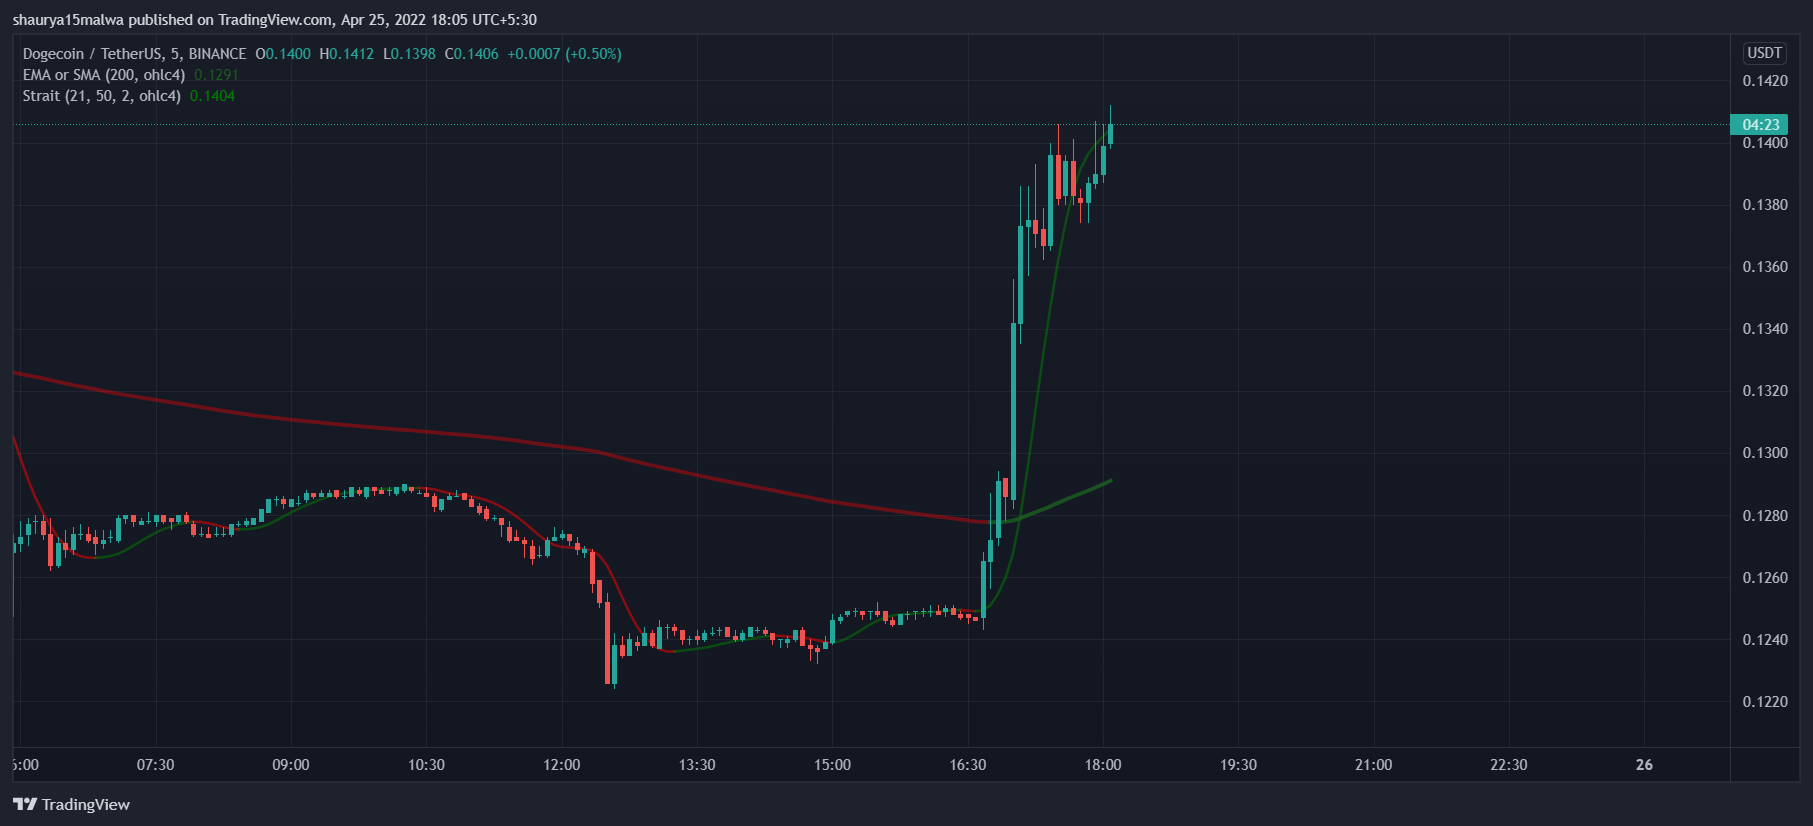Click the 0.1220 price axis label
Screen dimensions: 1813x826
pyautogui.click(x=1765, y=702)
